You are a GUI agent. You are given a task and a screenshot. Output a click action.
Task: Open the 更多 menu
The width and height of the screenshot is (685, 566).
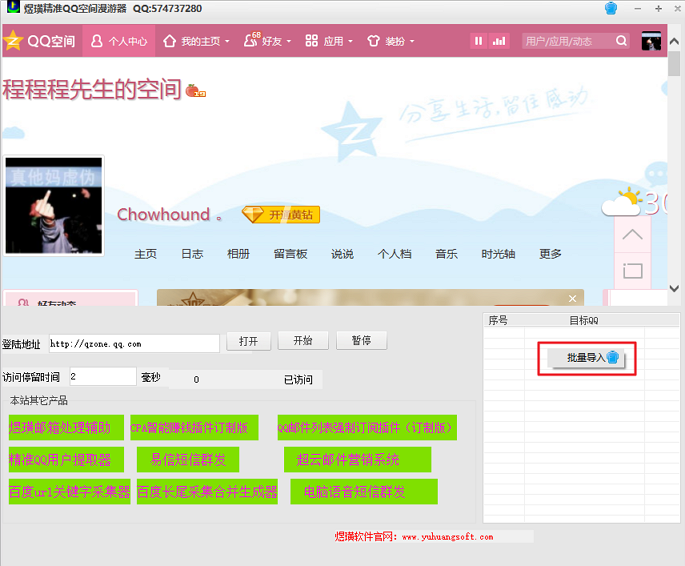pyautogui.click(x=550, y=254)
